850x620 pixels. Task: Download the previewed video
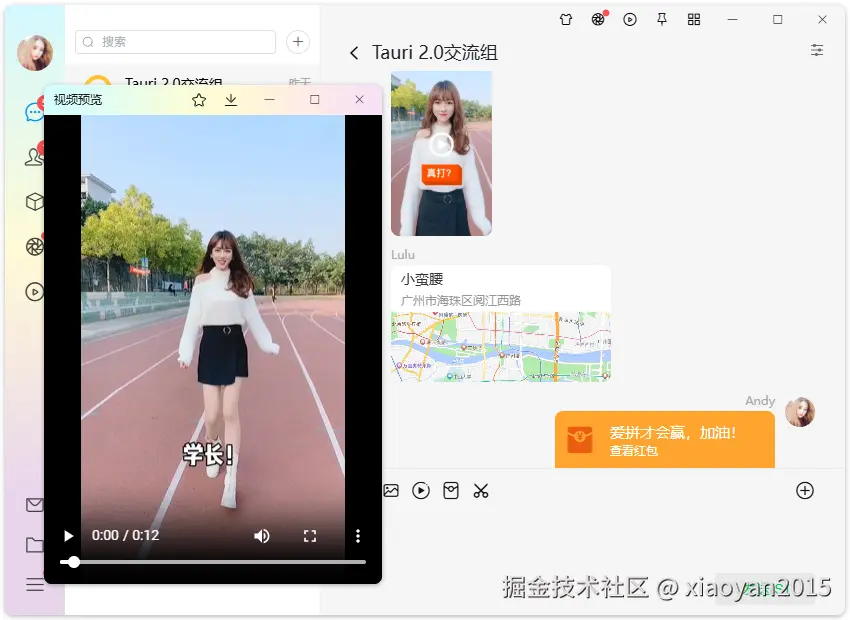231,100
